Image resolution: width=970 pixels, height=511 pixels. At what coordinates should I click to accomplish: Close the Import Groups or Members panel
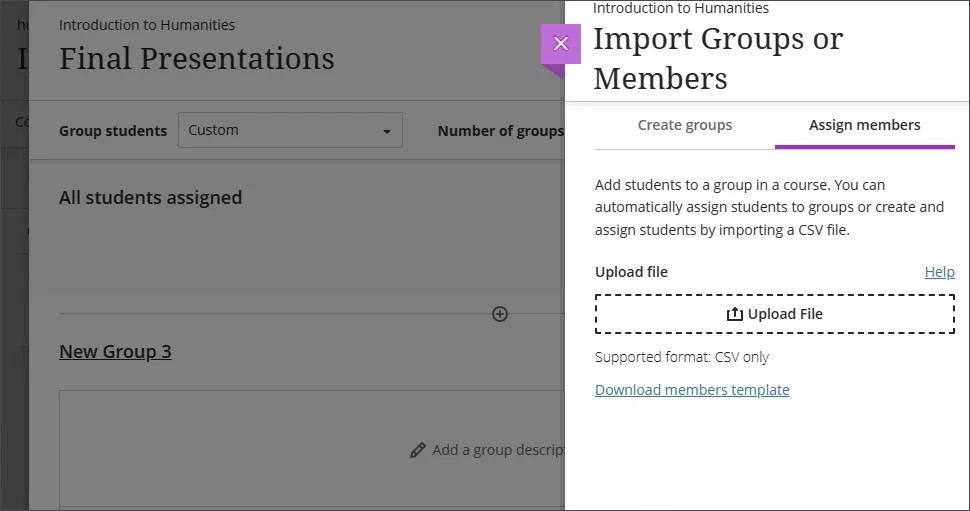coord(560,44)
